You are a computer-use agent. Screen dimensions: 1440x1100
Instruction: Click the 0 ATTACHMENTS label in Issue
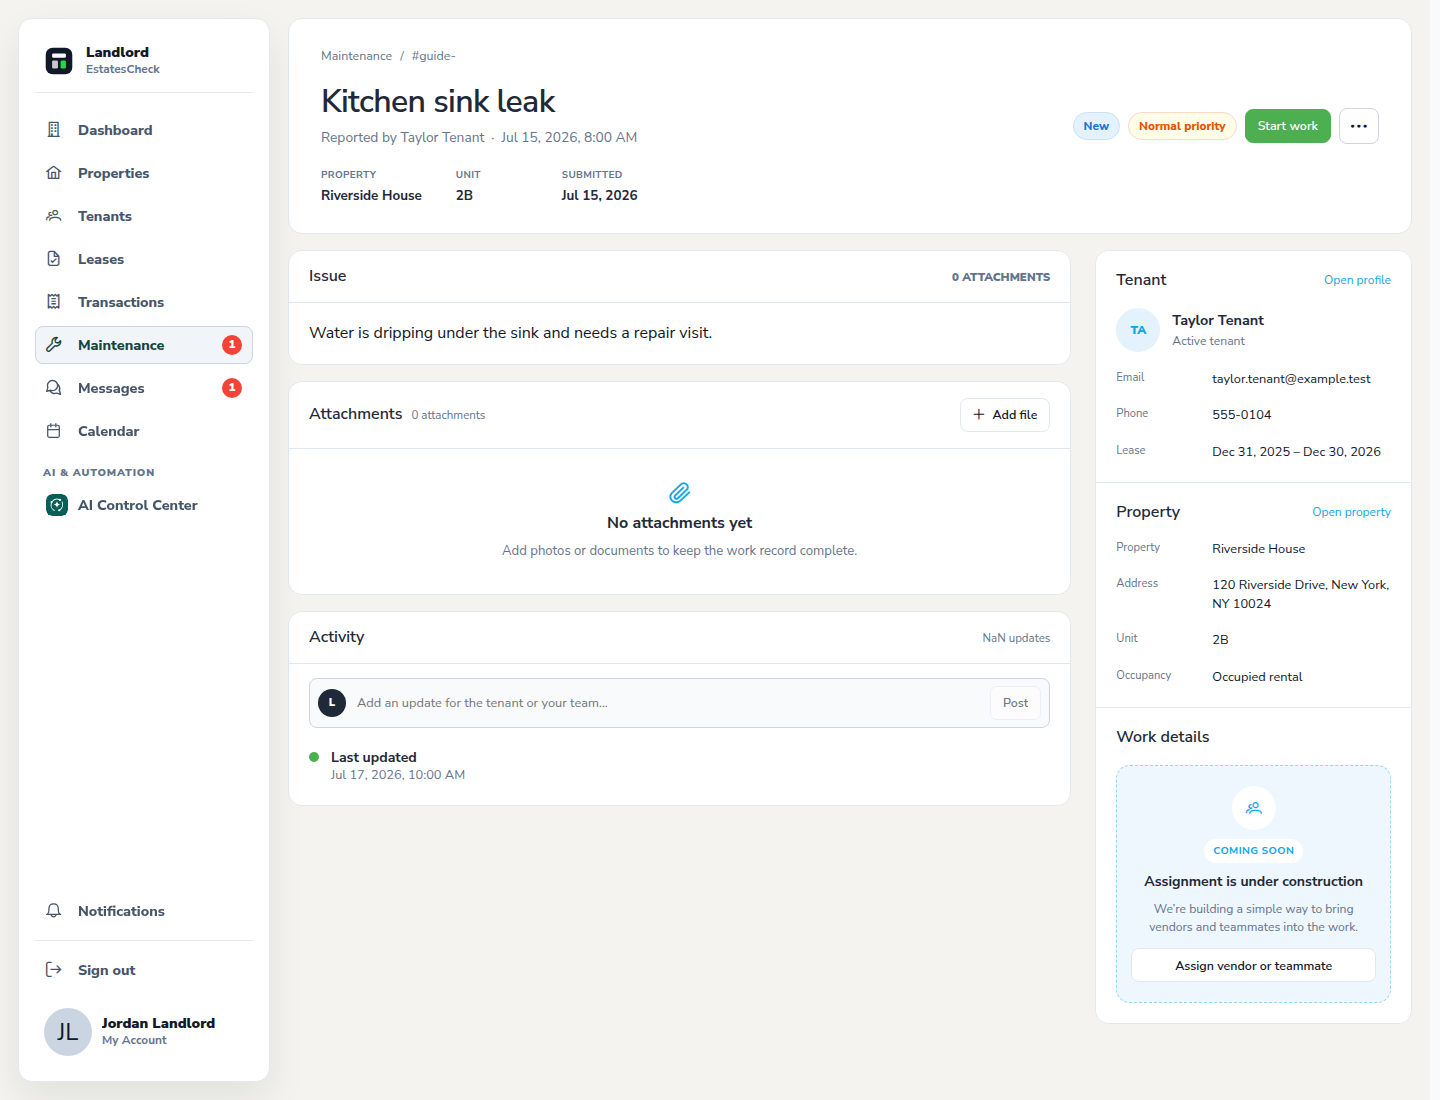click(1001, 277)
